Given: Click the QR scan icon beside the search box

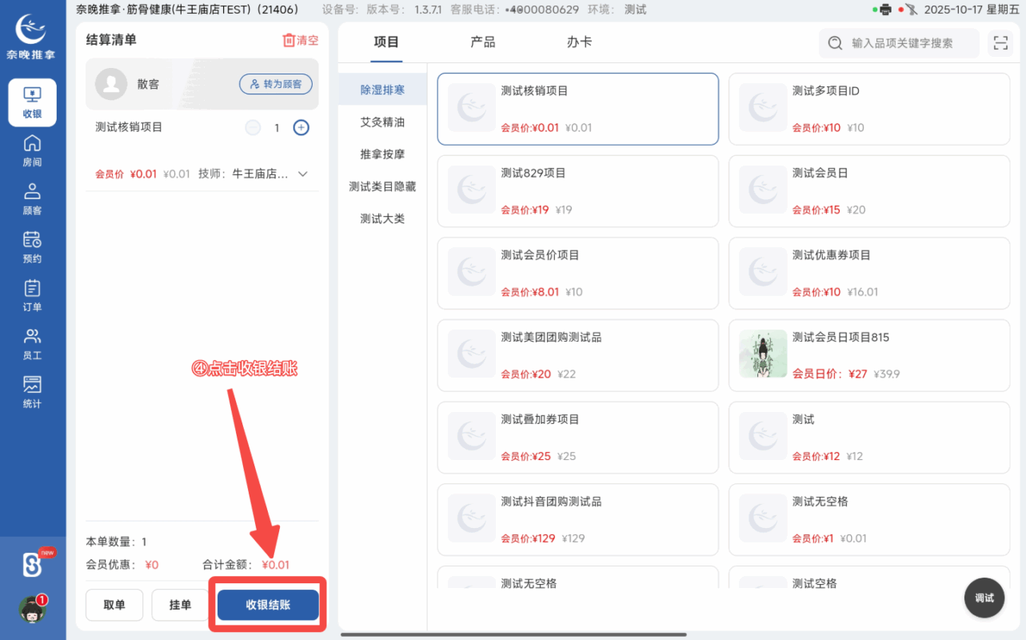Looking at the screenshot, I should click(1000, 43).
